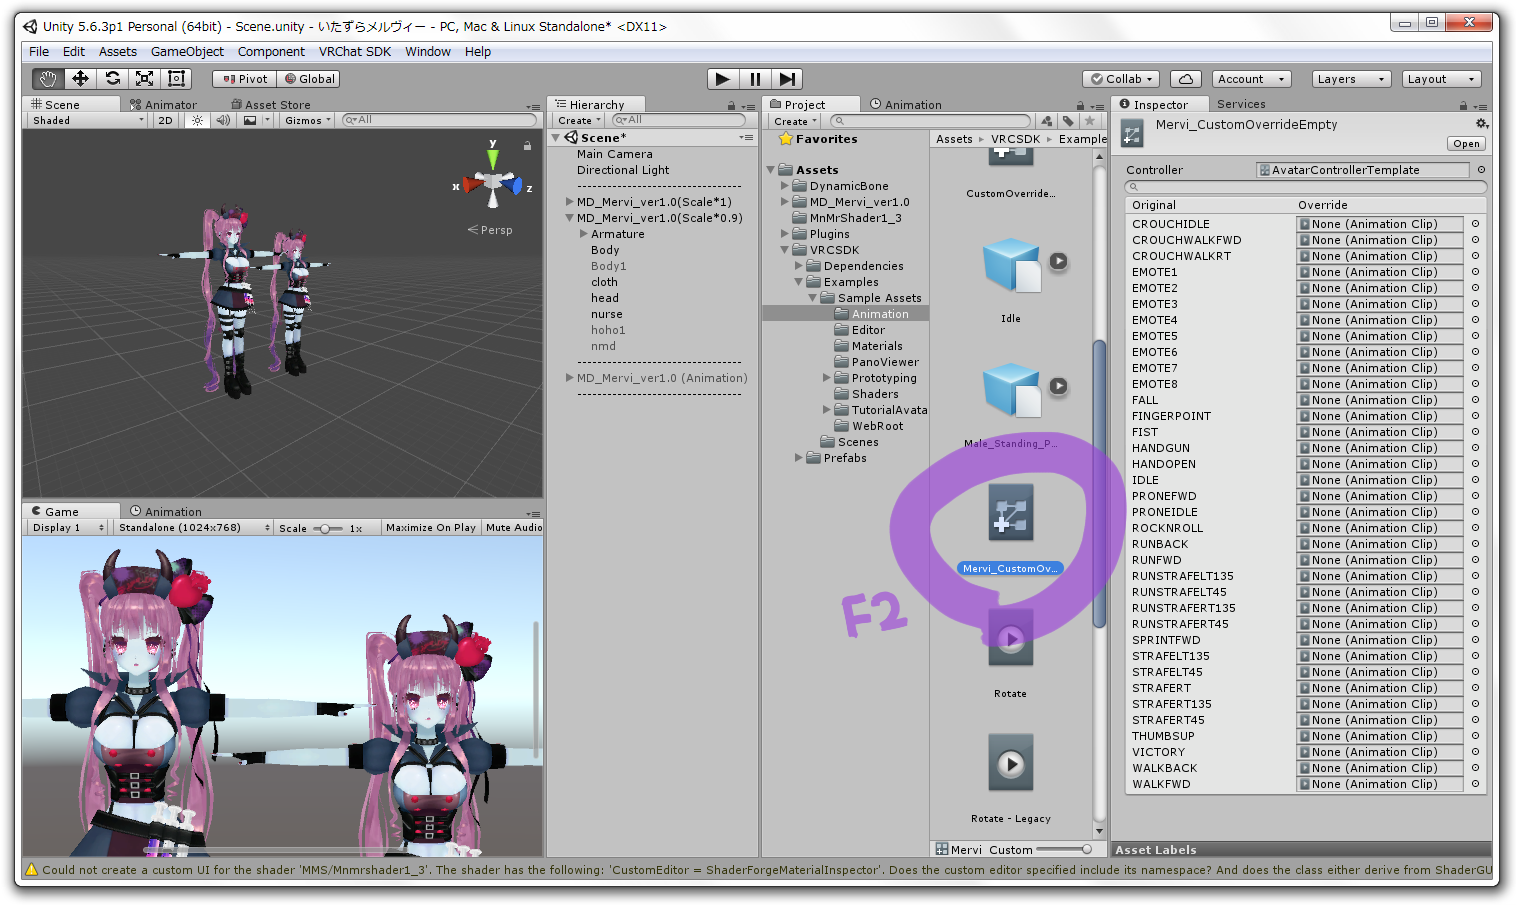Viewport: 1516px width, 905px height.
Task: Click the warning icon in status bar
Action: point(31,870)
